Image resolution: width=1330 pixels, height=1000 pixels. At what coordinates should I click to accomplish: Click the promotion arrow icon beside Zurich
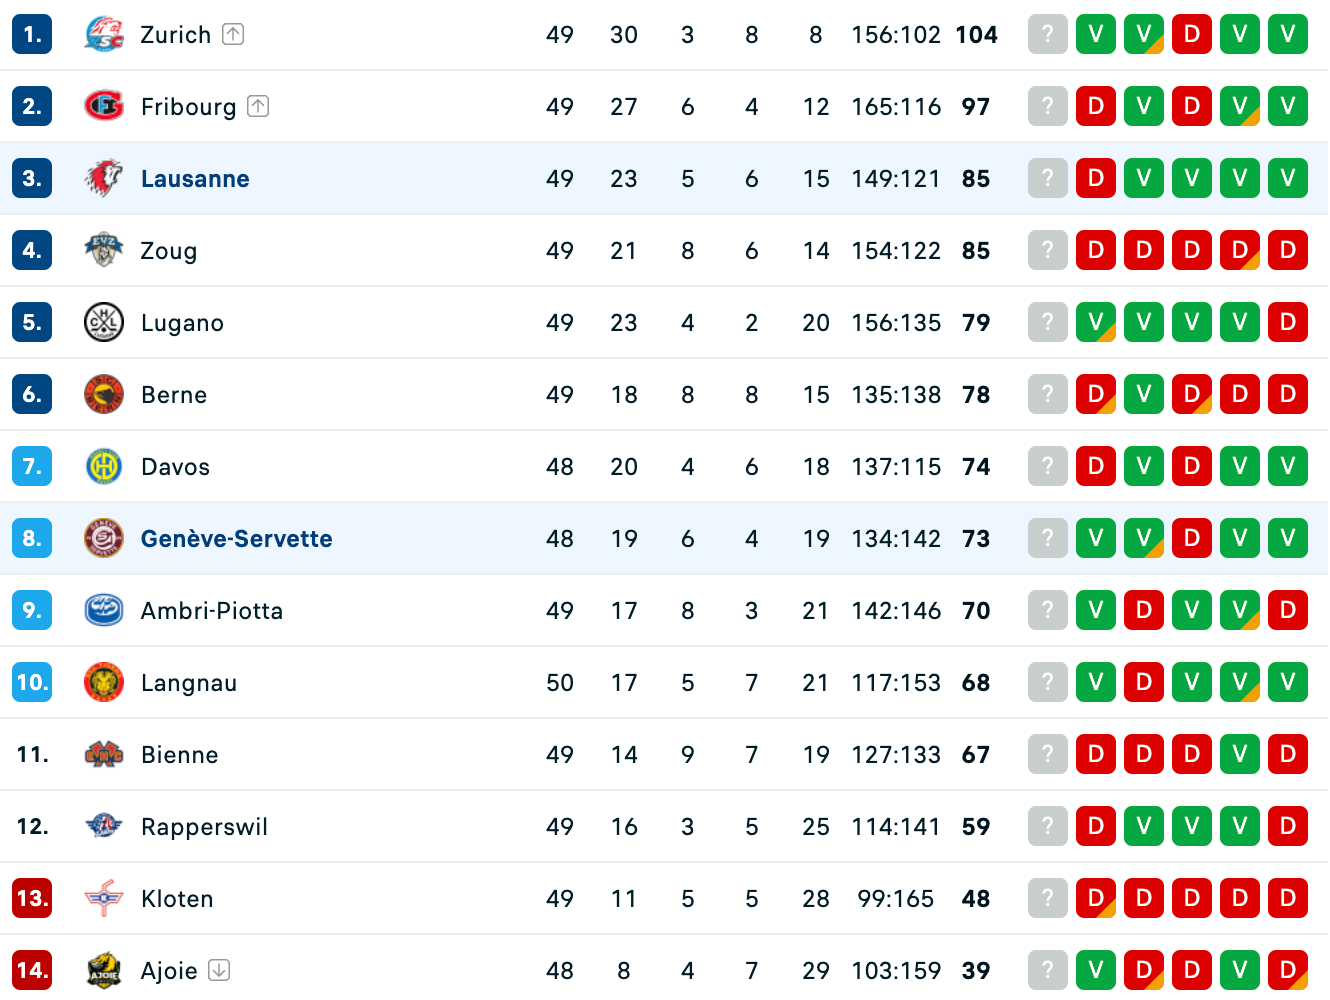pyautogui.click(x=233, y=35)
